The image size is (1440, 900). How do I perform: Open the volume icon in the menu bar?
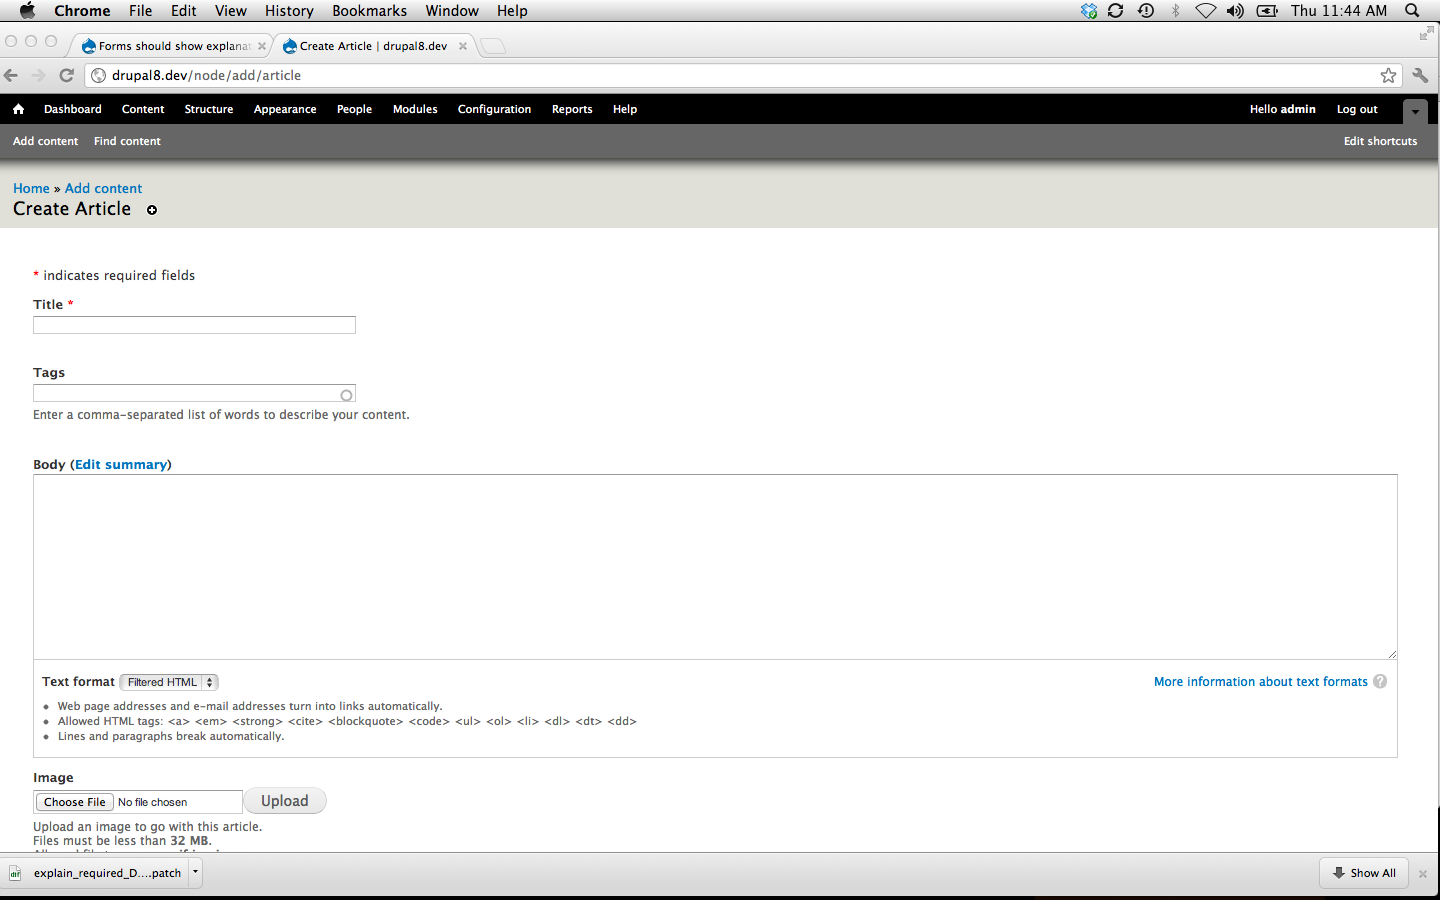coord(1234,11)
